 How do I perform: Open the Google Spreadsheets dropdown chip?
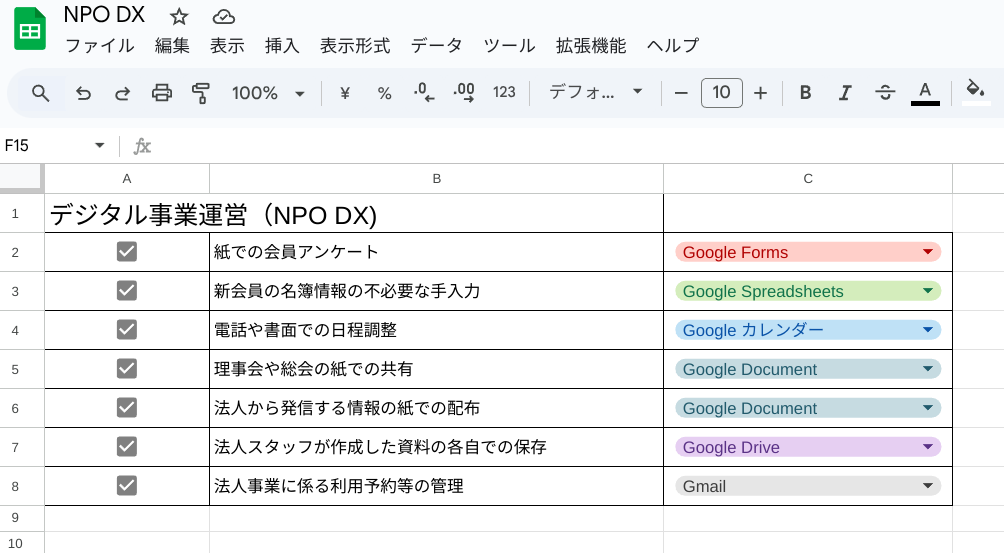(x=808, y=291)
